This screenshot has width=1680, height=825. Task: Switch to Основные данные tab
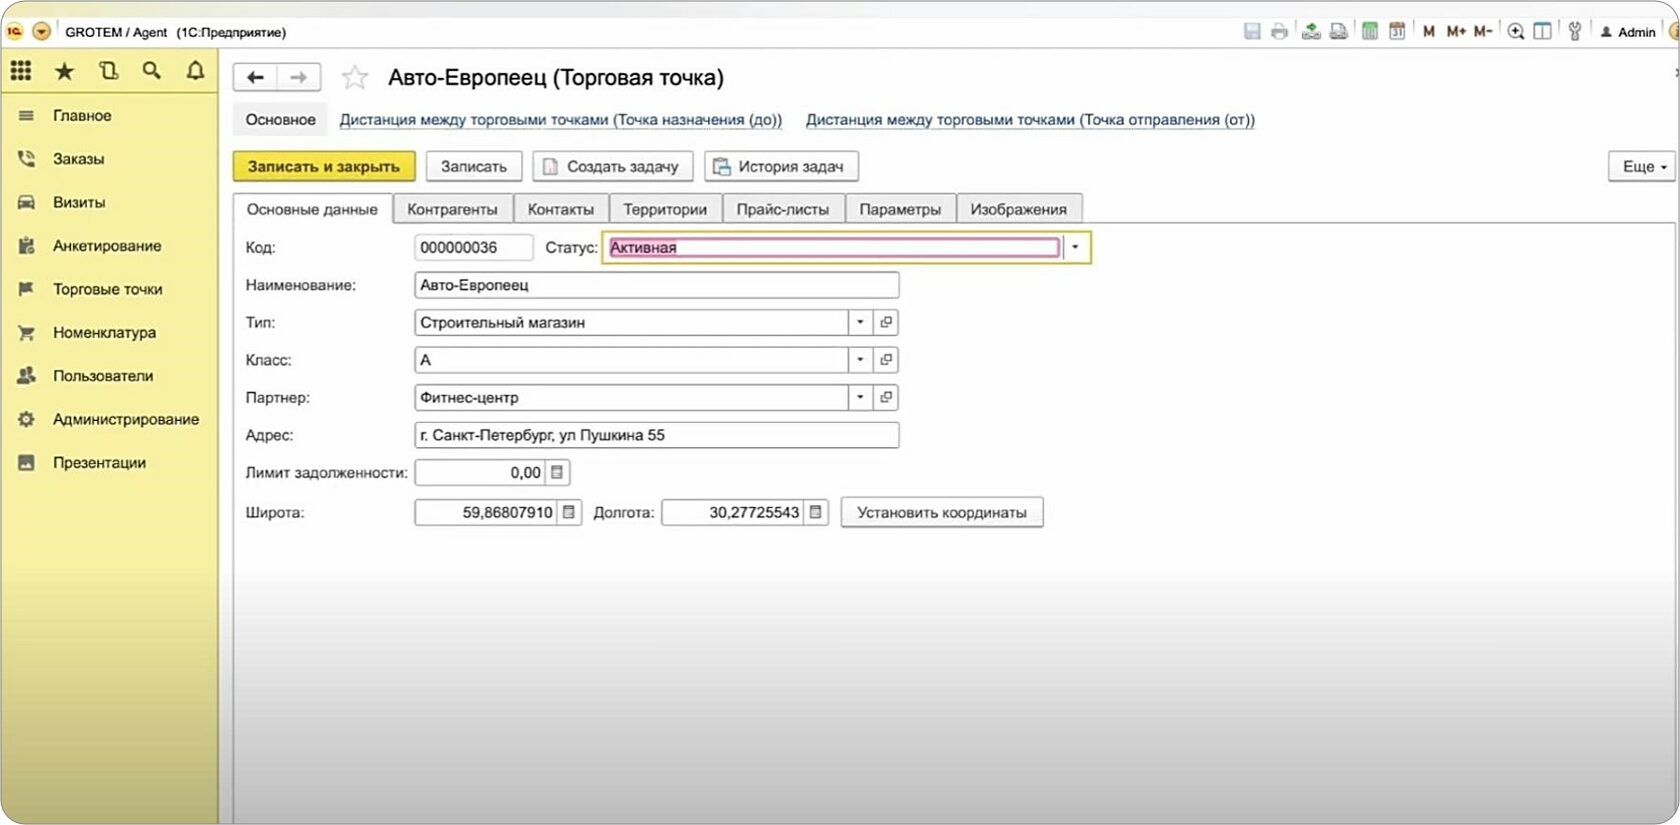click(313, 209)
